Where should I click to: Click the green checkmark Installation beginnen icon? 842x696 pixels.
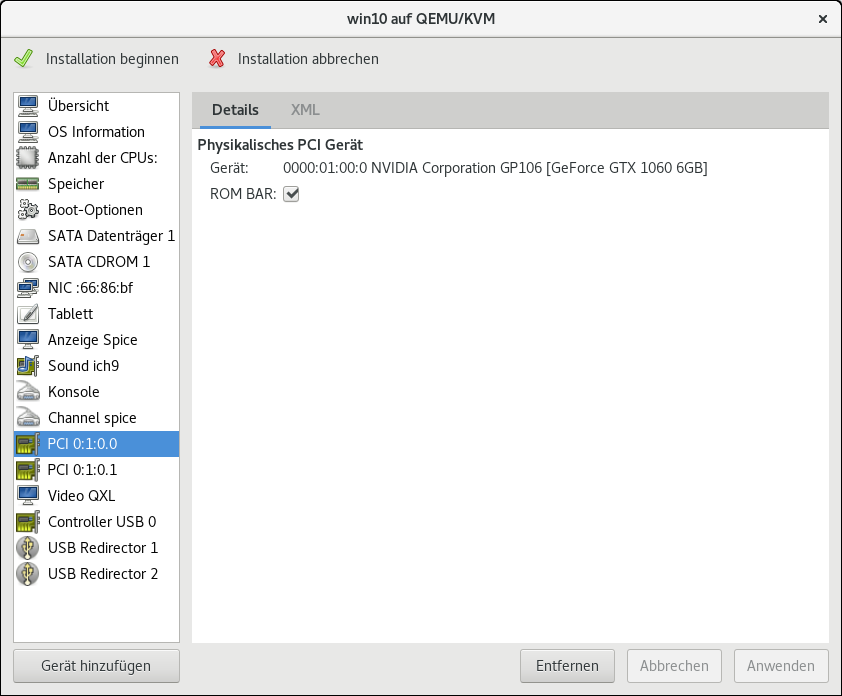[x=23, y=59]
